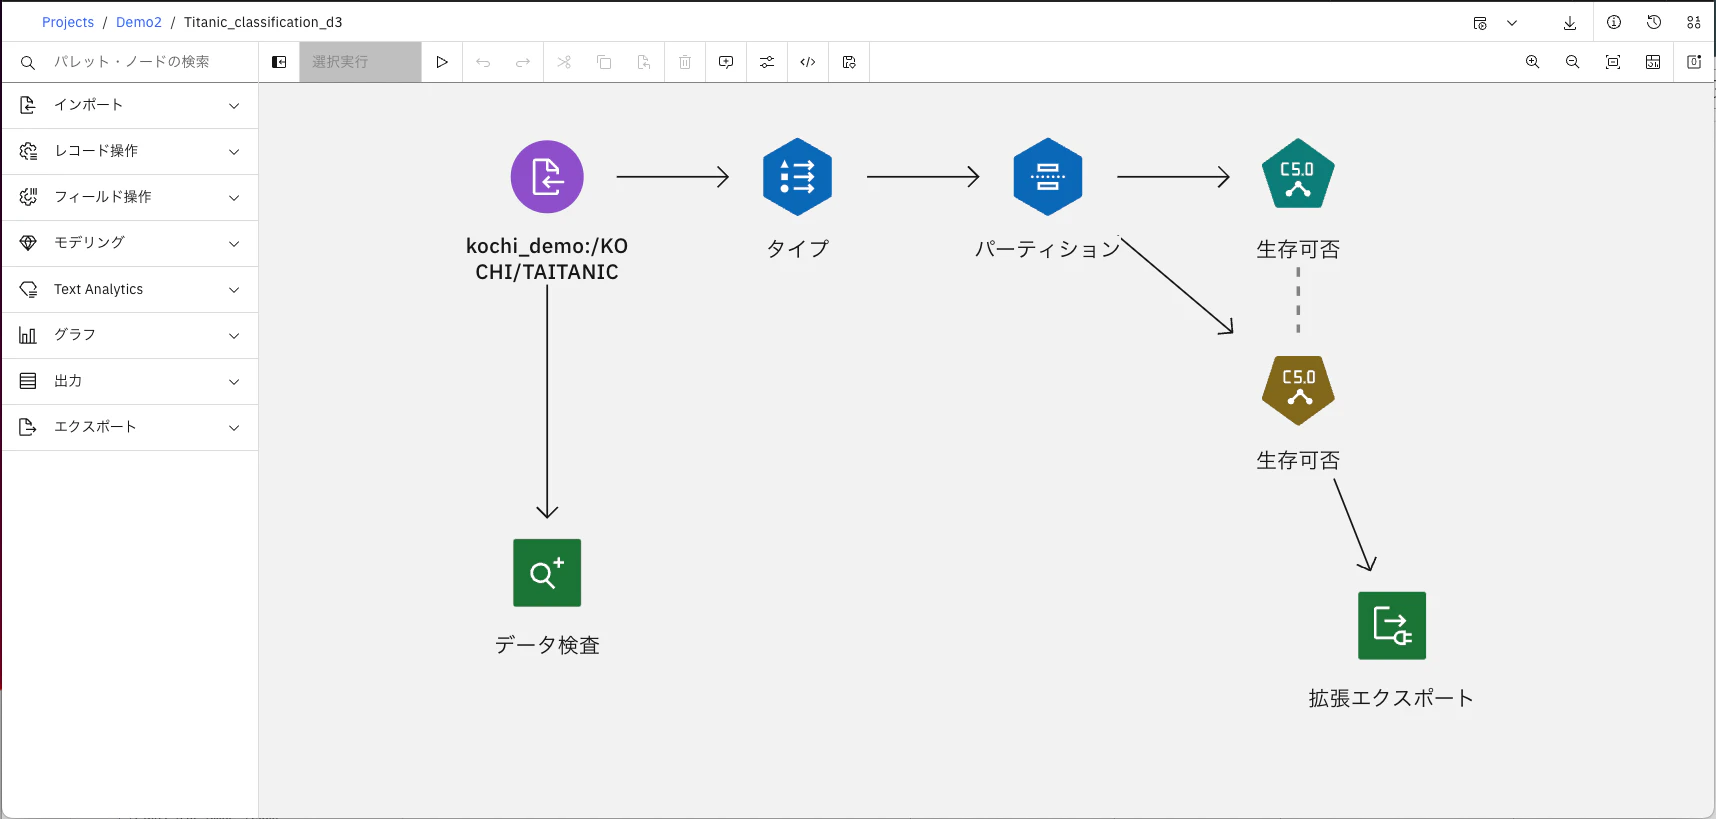The image size is (1716, 819).
Task: Open the outputs dashboard icon
Action: (1653, 62)
